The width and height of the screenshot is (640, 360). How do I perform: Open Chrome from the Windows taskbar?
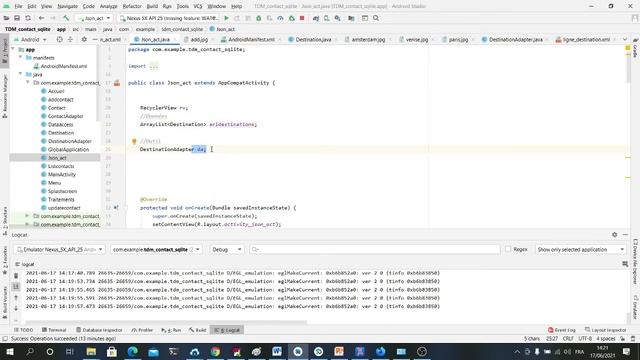215,351
